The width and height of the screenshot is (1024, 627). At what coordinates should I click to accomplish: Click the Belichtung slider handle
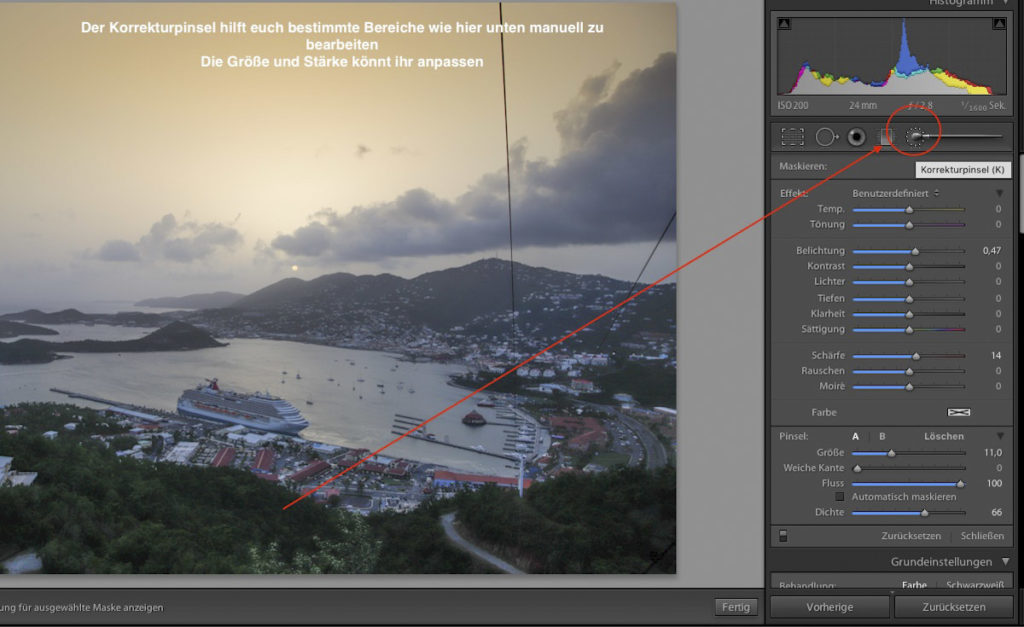pos(915,251)
